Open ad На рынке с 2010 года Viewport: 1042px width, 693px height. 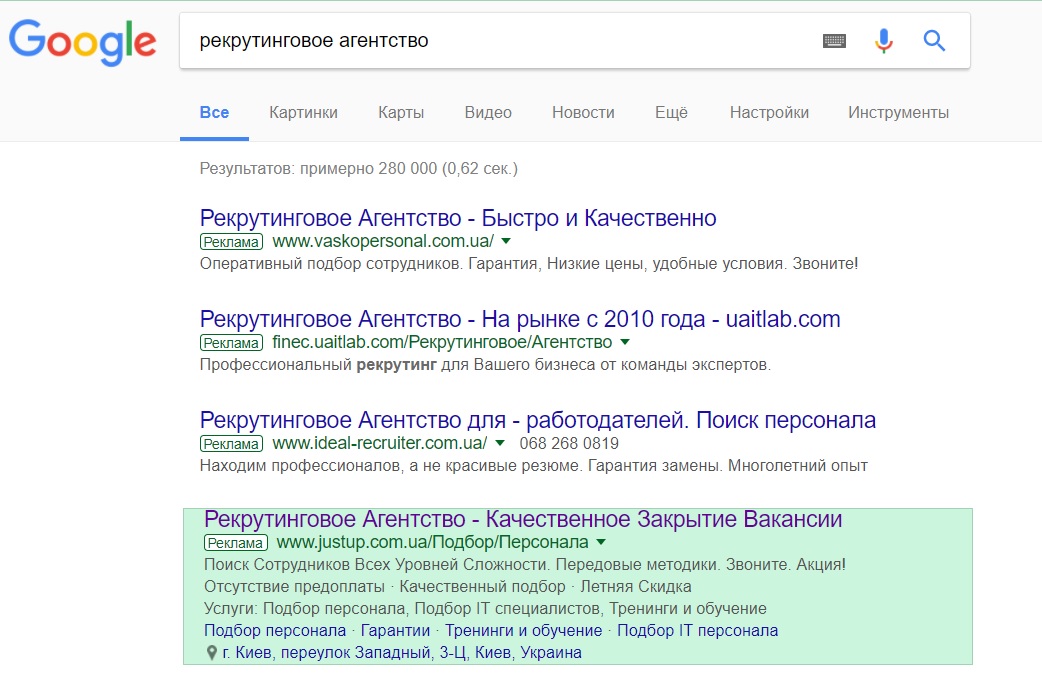pyautogui.click(x=520, y=319)
